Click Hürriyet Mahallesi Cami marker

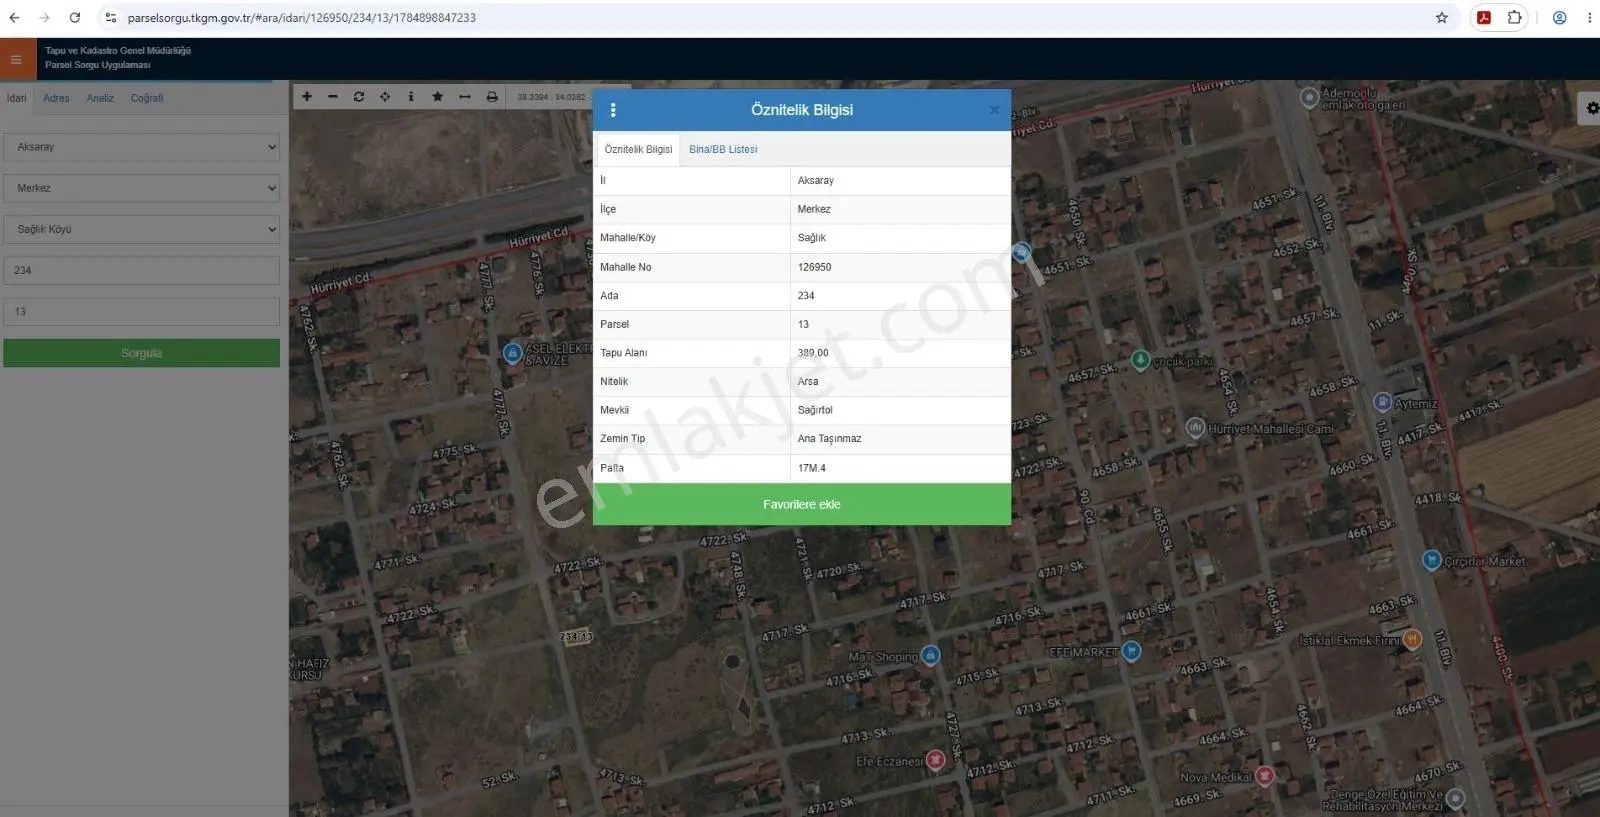click(1195, 428)
